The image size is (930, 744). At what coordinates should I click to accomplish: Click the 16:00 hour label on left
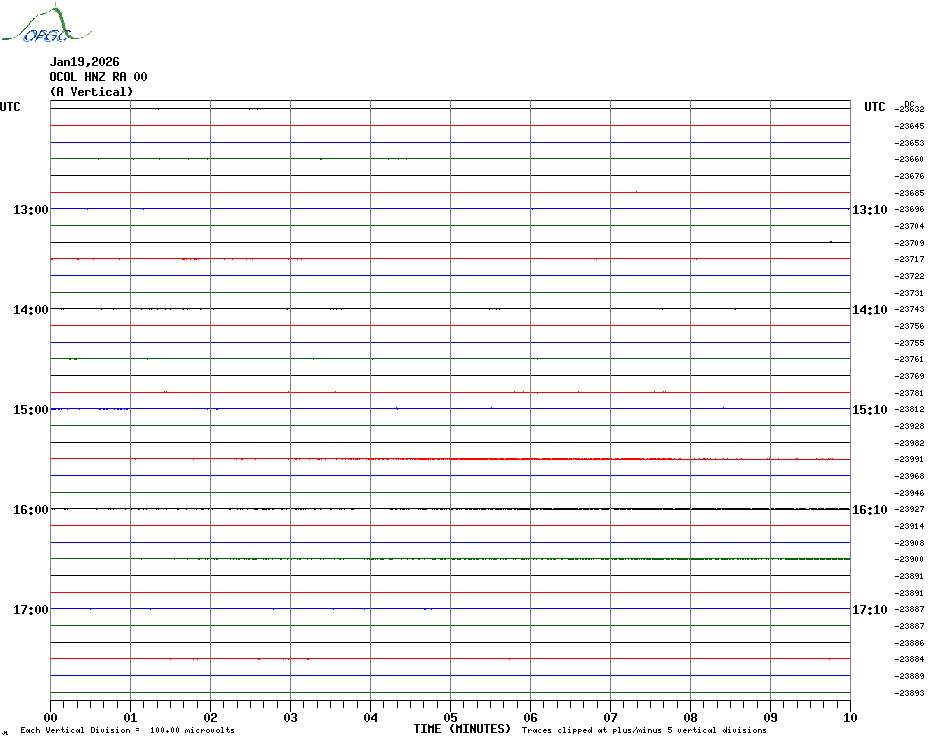(30, 510)
